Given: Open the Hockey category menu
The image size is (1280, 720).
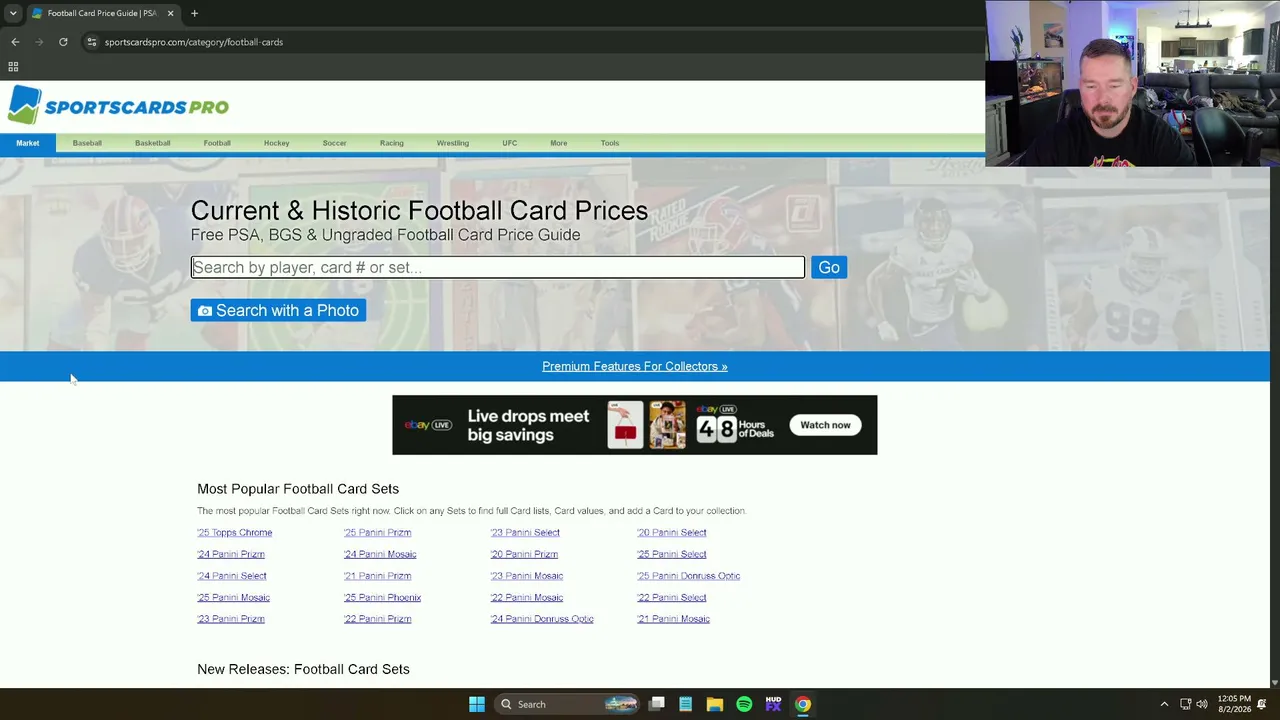Looking at the screenshot, I should coord(277,143).
